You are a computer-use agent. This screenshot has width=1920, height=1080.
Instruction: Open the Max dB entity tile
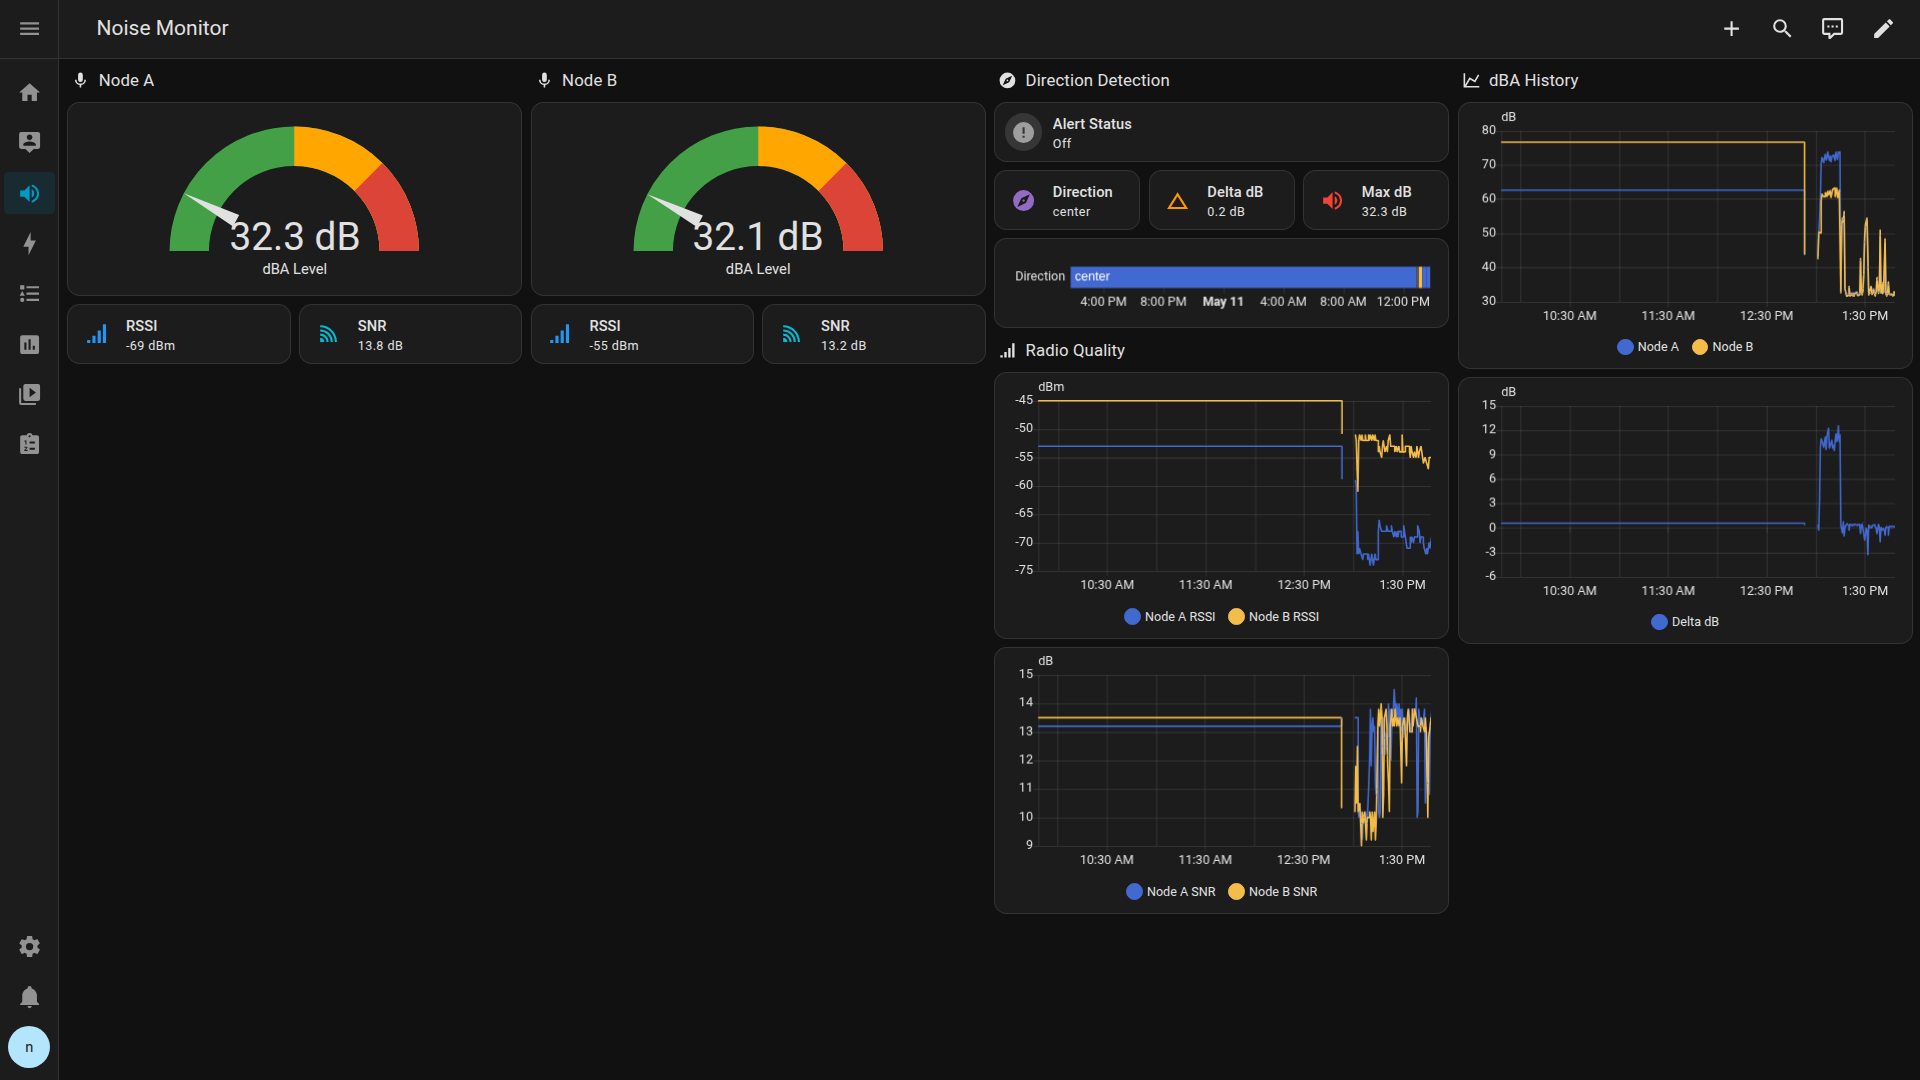click(1375, 200)
